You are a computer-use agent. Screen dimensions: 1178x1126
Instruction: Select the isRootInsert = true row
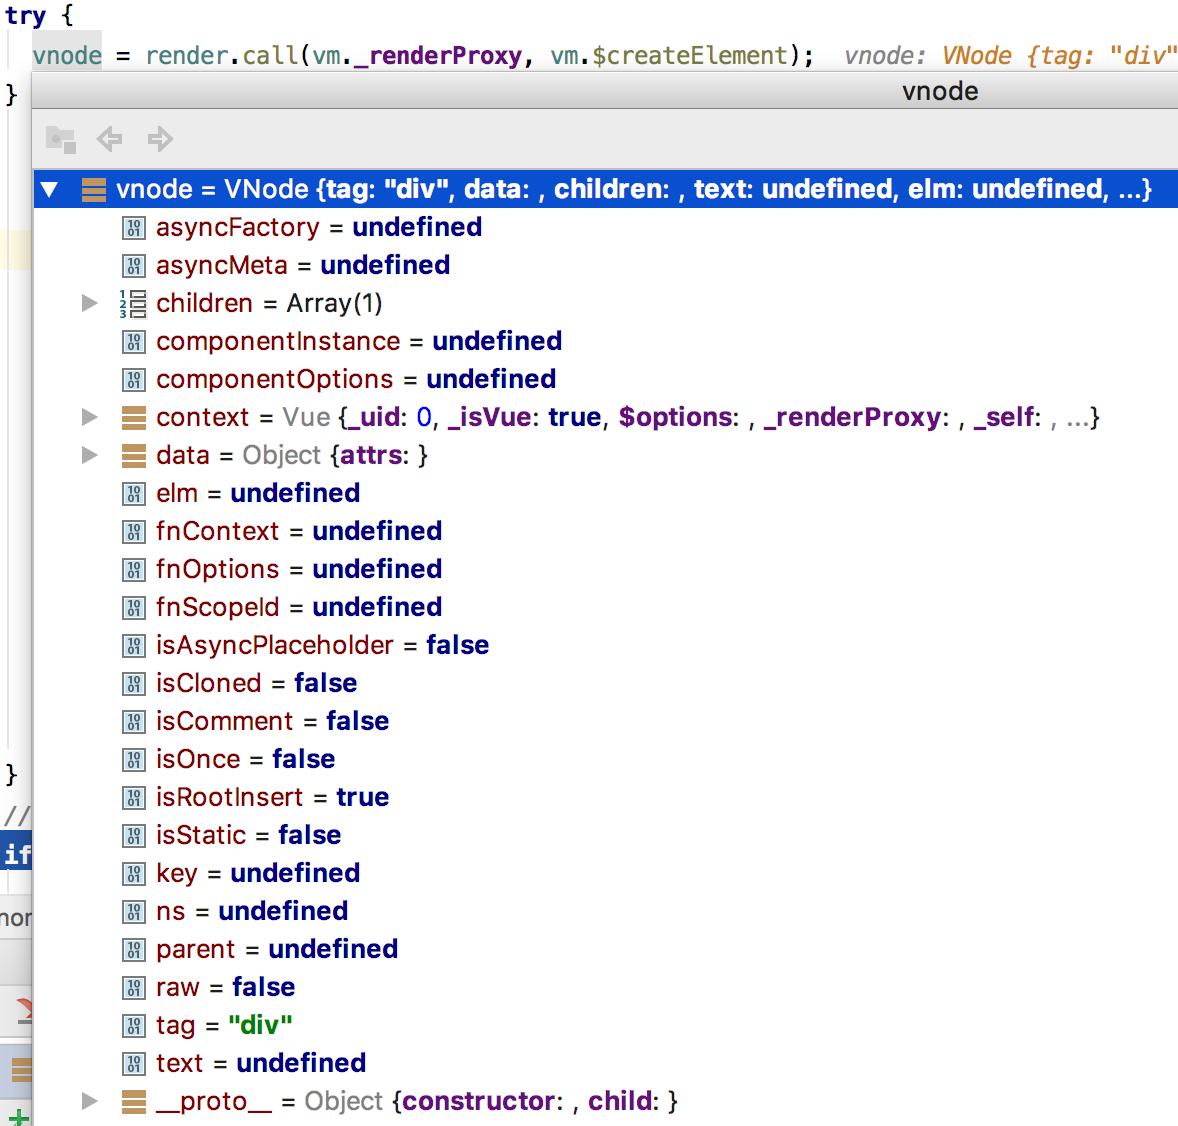(x=272, y=798)
